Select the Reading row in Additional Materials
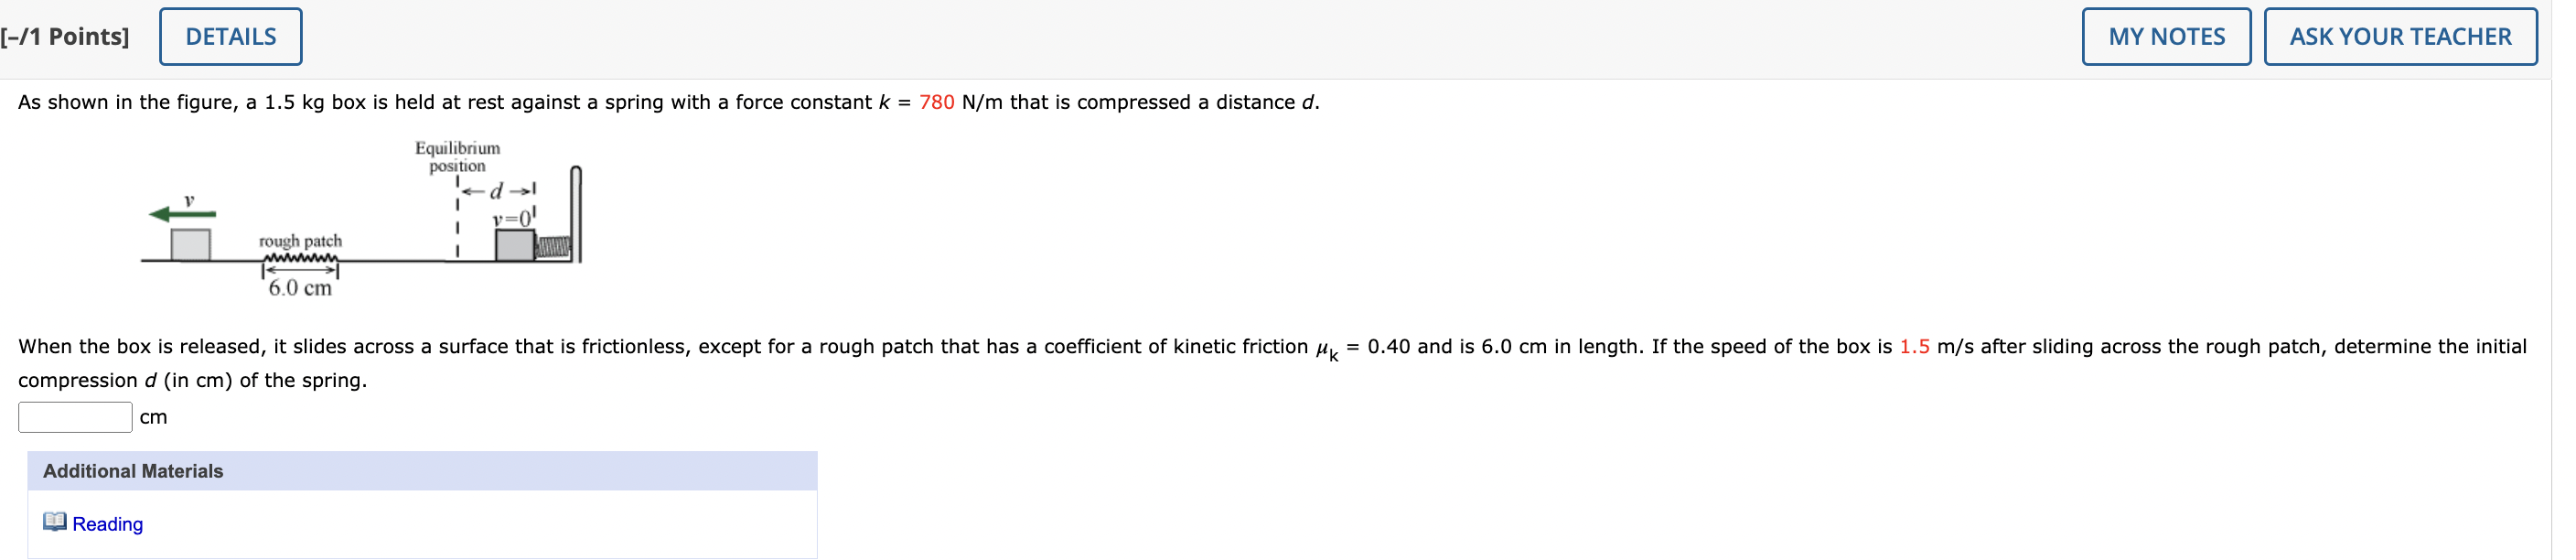The height and width of the screenshot is (560, 2576). (420, 523)
